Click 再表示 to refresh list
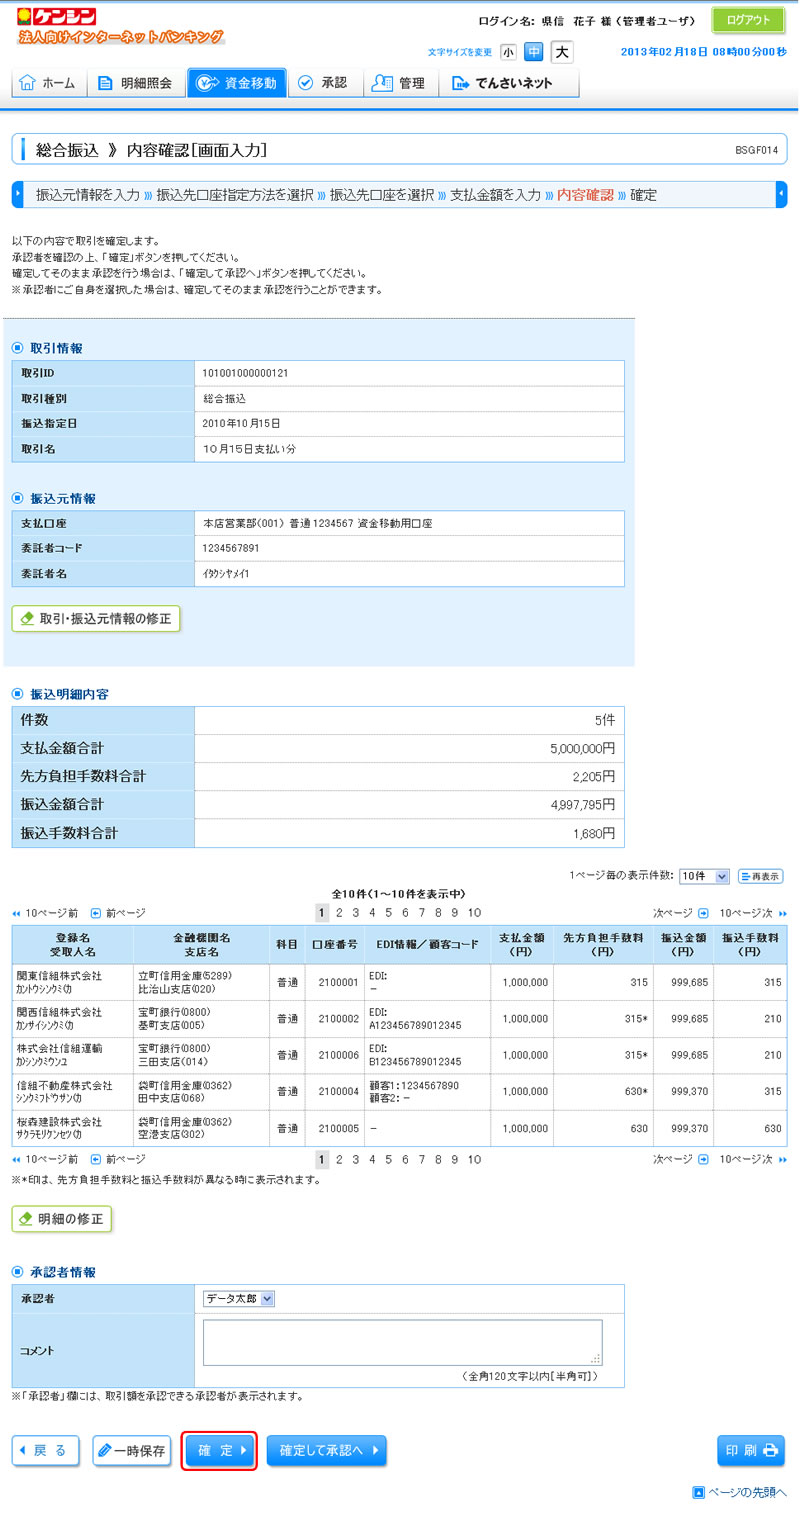 (x=760, y=876)
